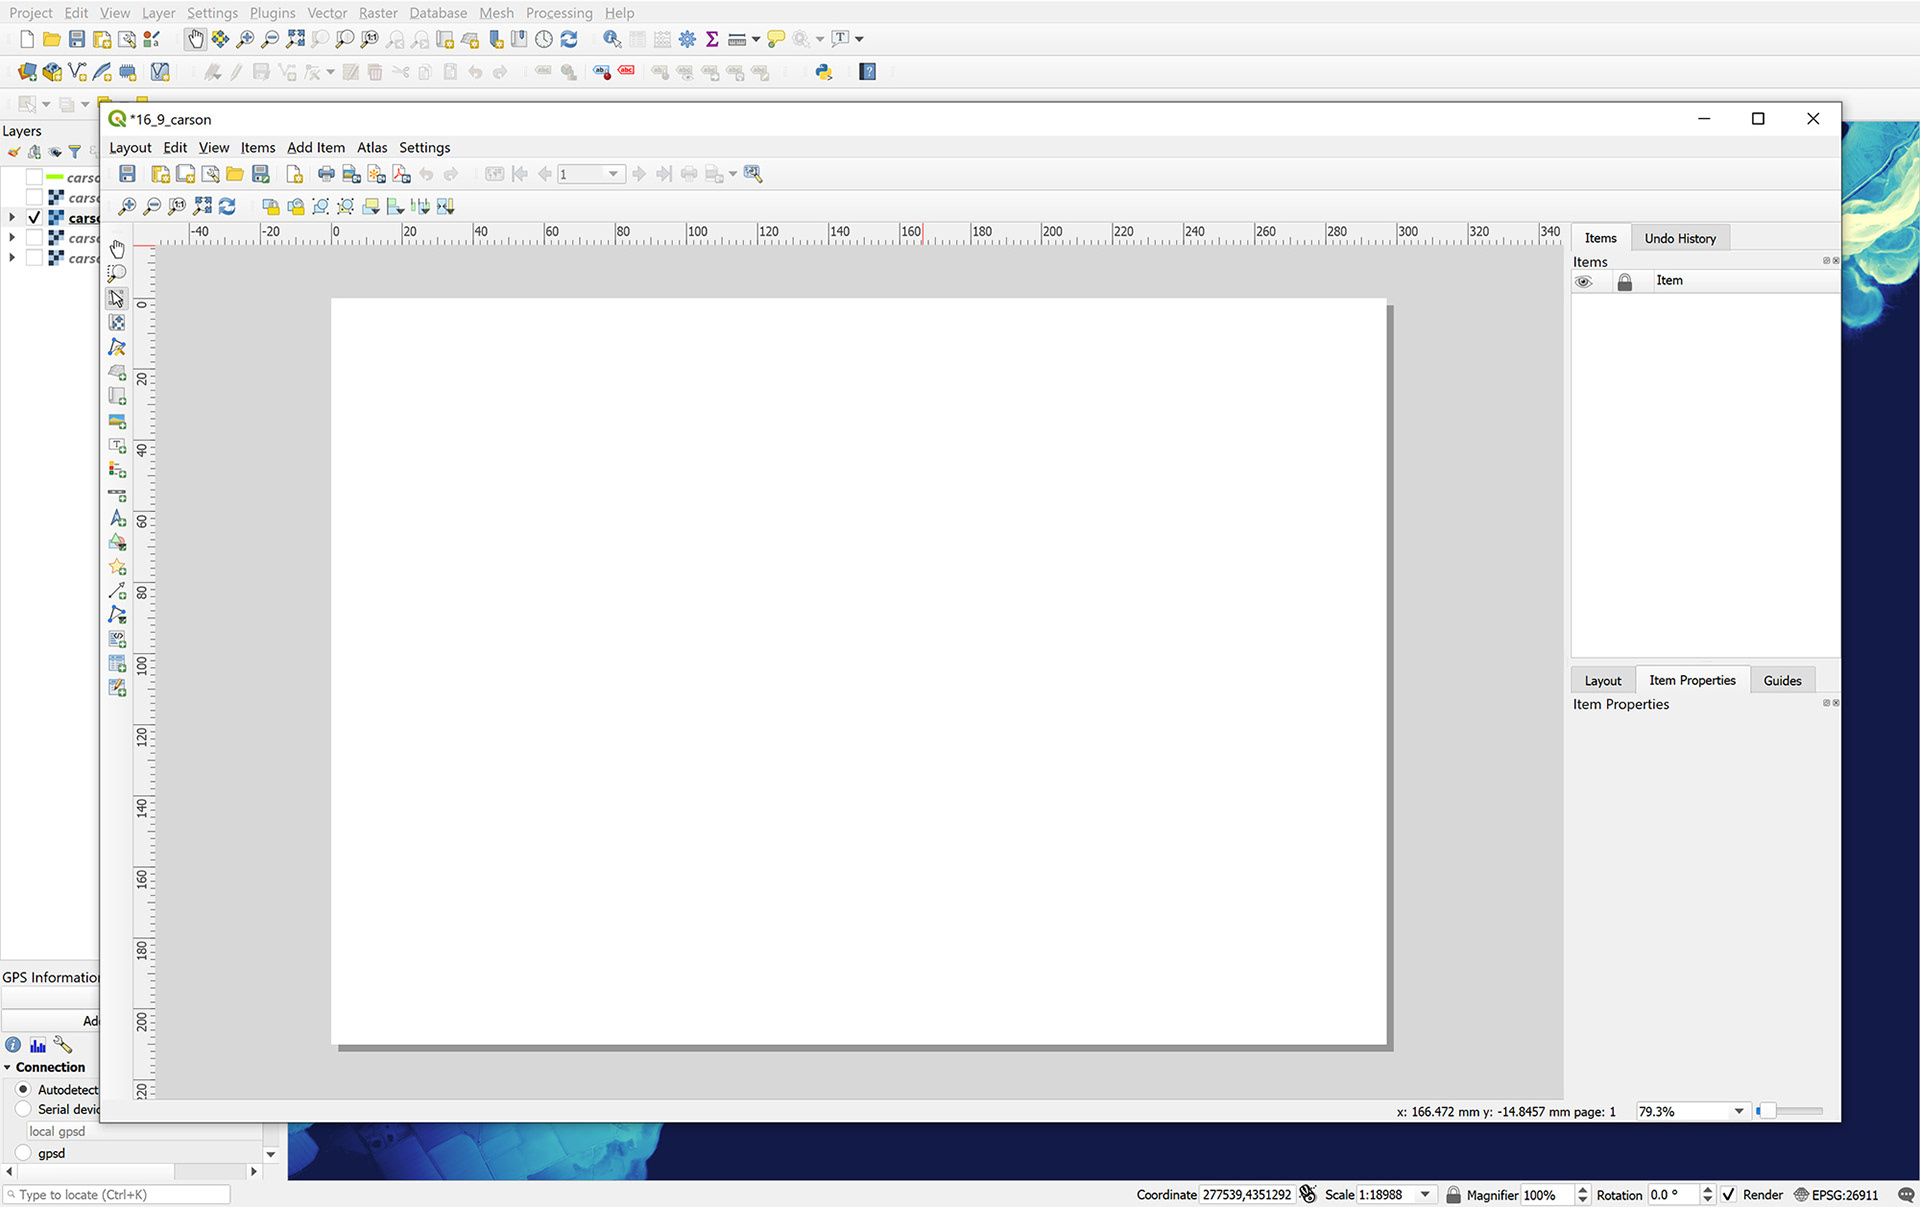Click the lock column header in Items
The width and height of the screenshot is (1920, 1207).
coord(1624,281)
